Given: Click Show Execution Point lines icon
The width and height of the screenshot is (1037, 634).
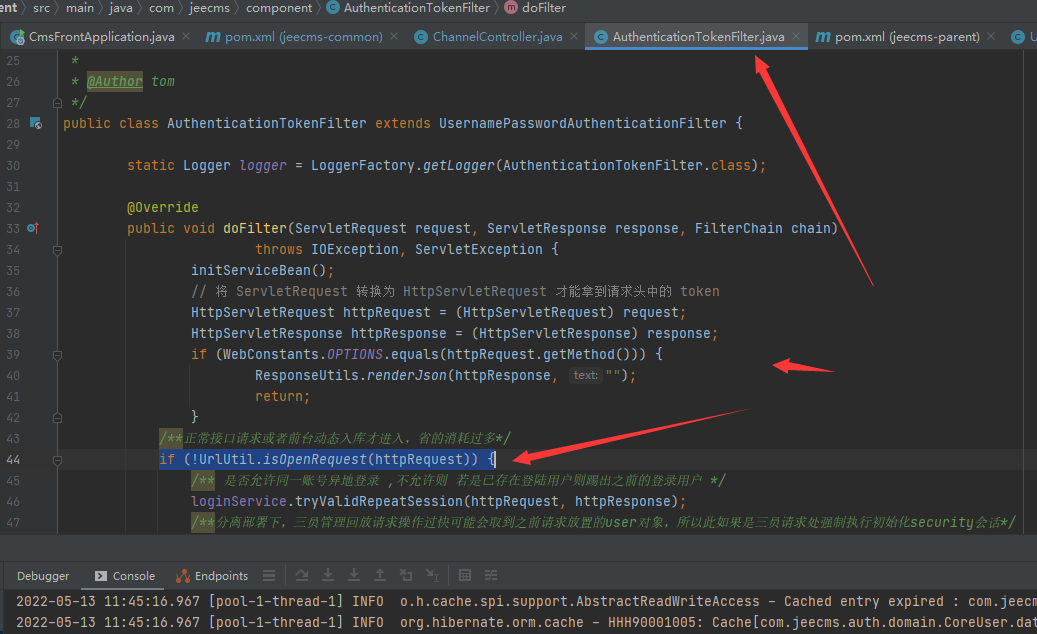Looking at the screenshot, I should 269,575.
